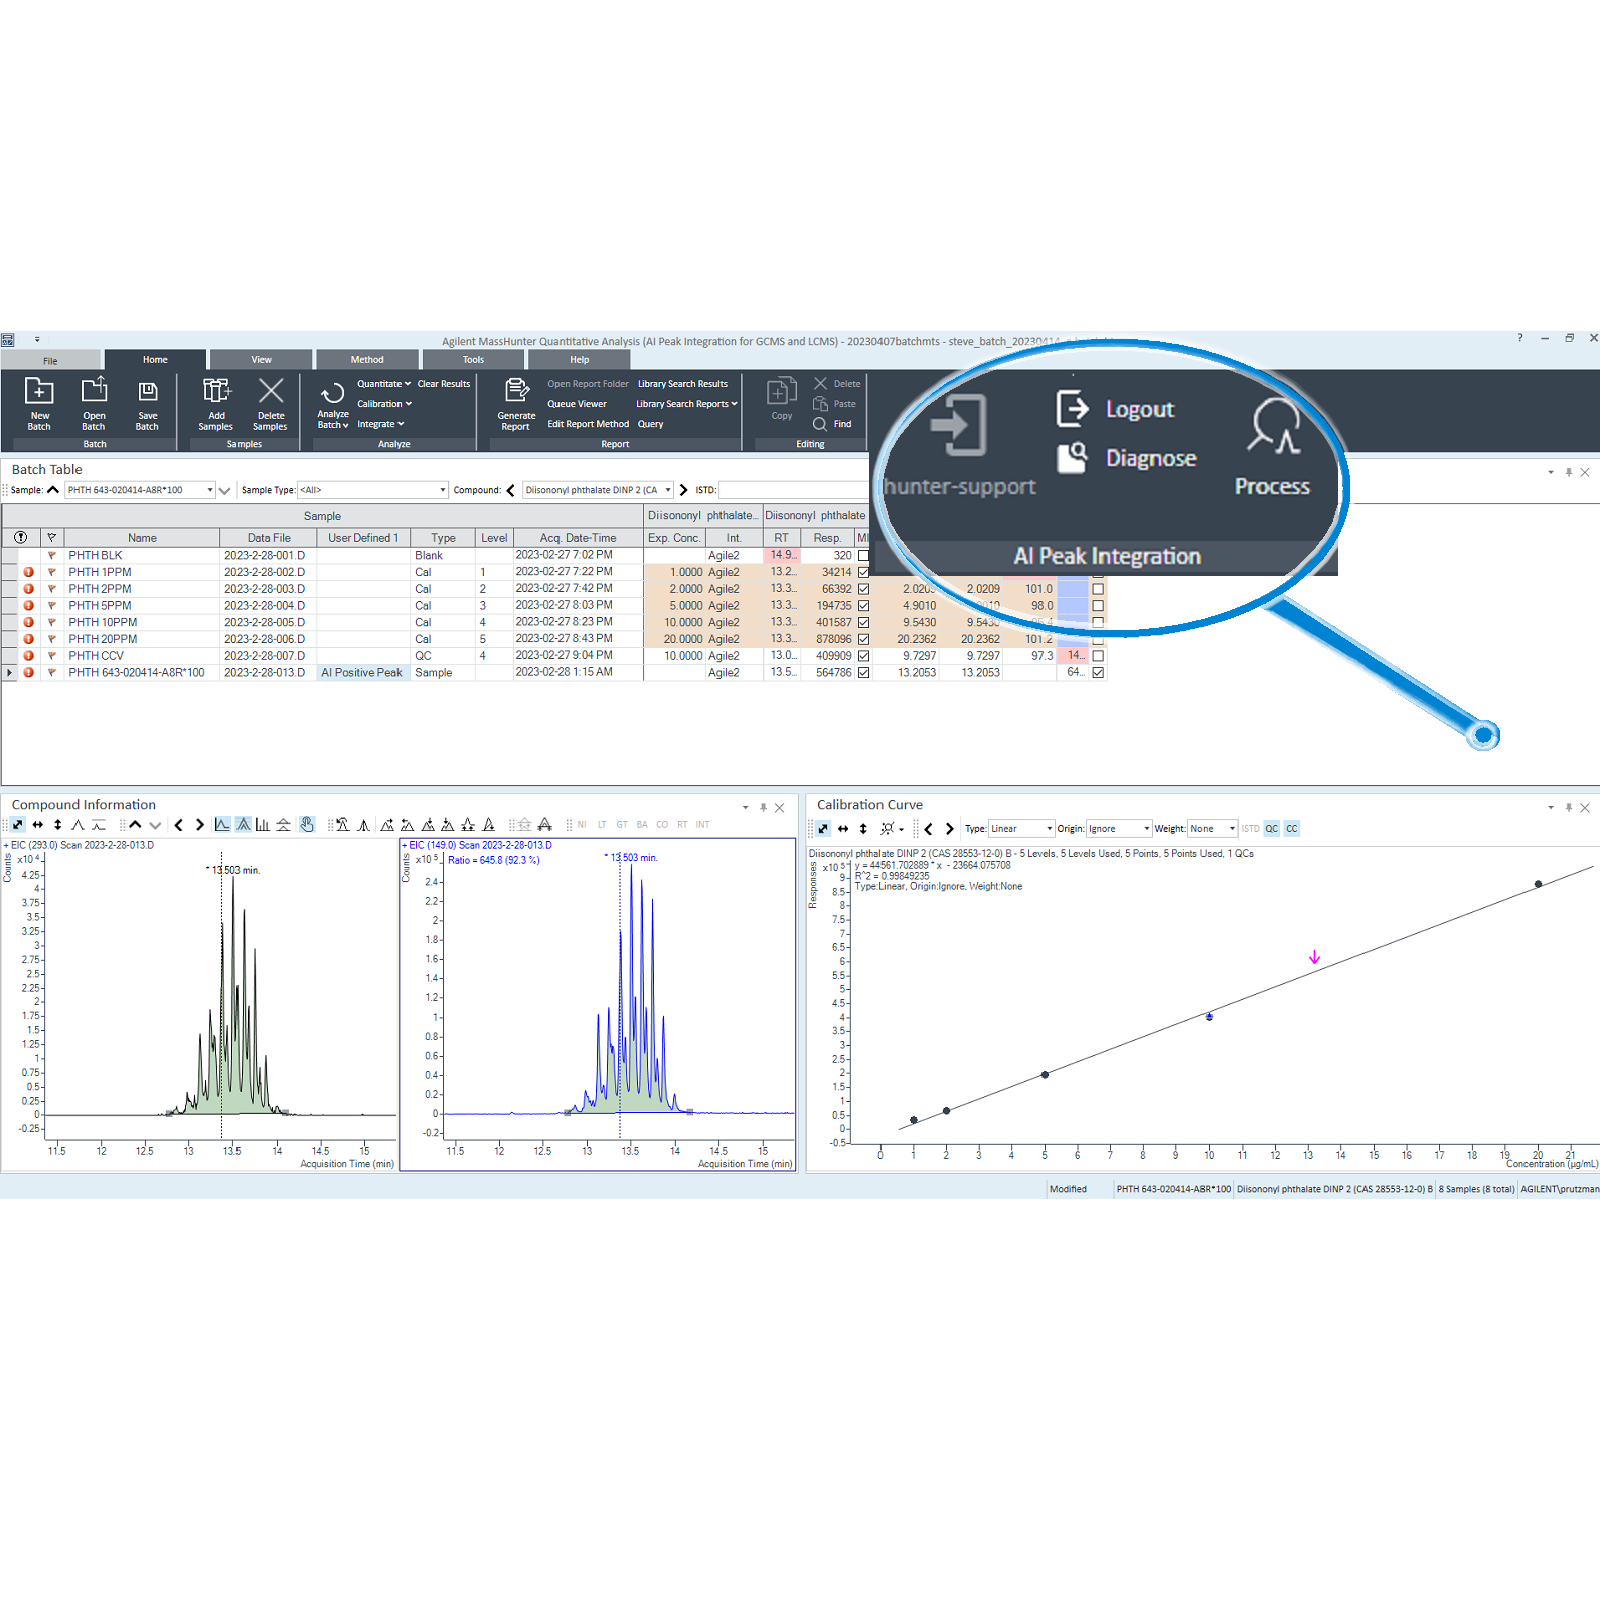
Task: Run the AI Peak Integration Process
Action: click(1272, 446)
